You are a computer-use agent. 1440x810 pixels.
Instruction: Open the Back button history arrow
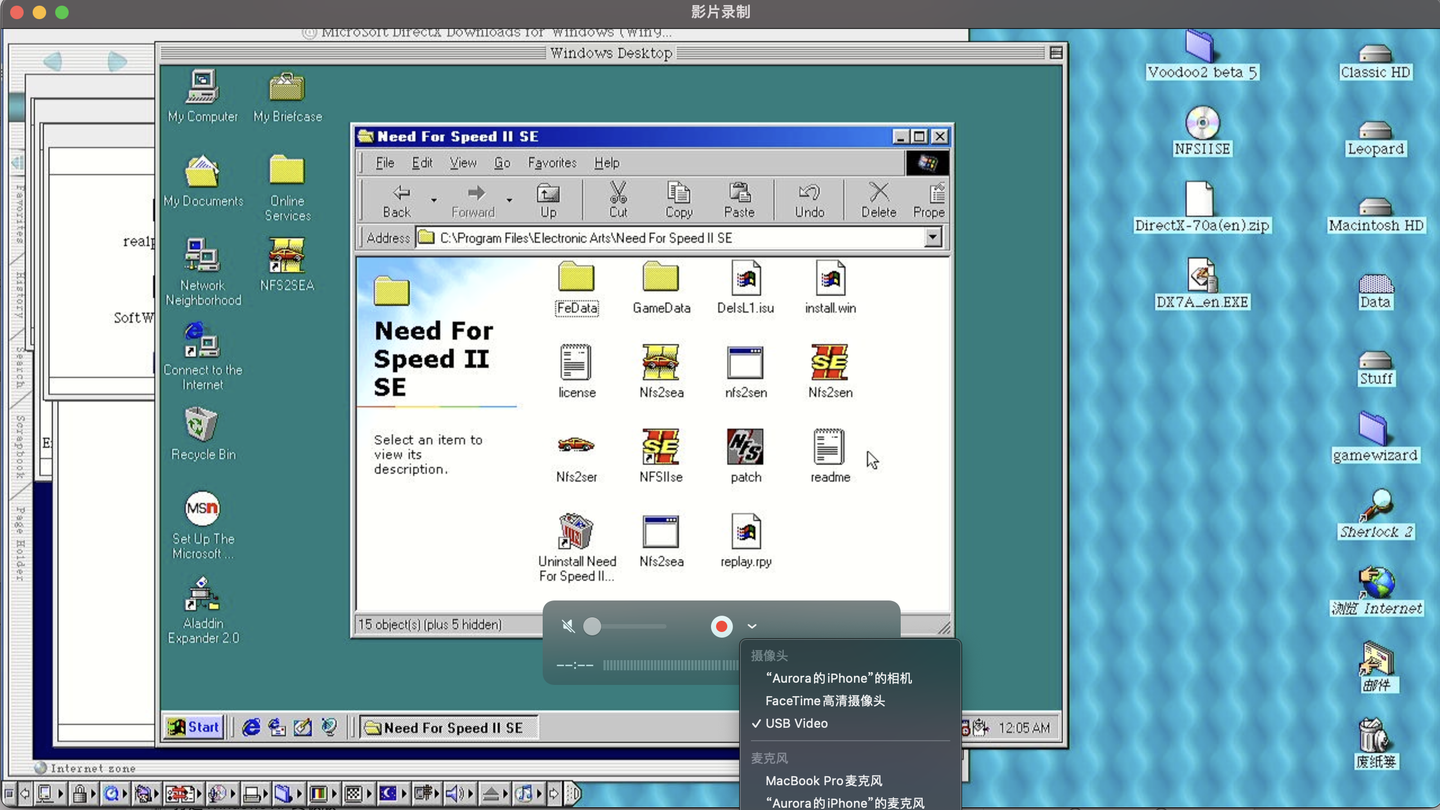point(434,200)
